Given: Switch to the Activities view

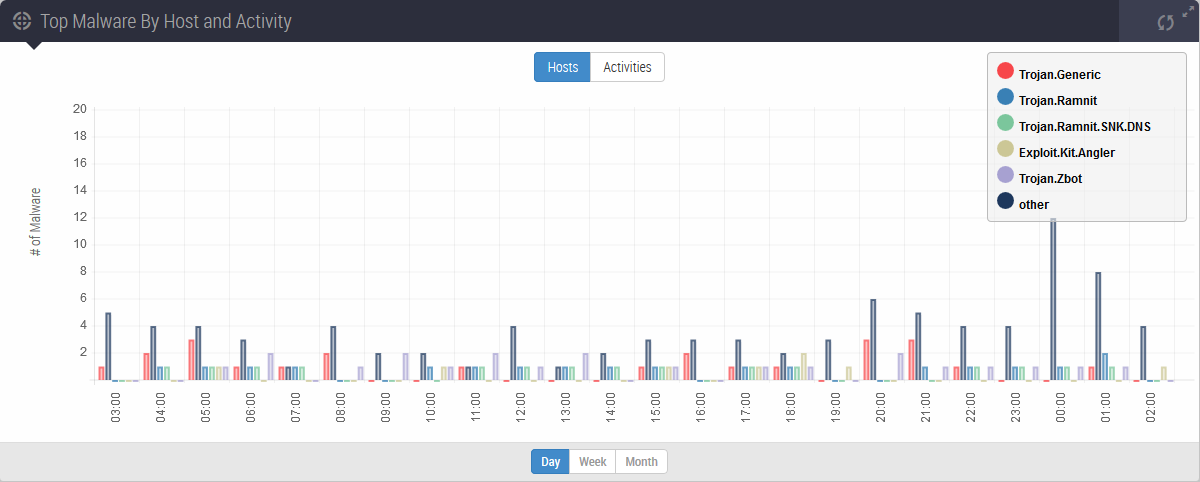Looking at the screenshot, I should [627, 67].
